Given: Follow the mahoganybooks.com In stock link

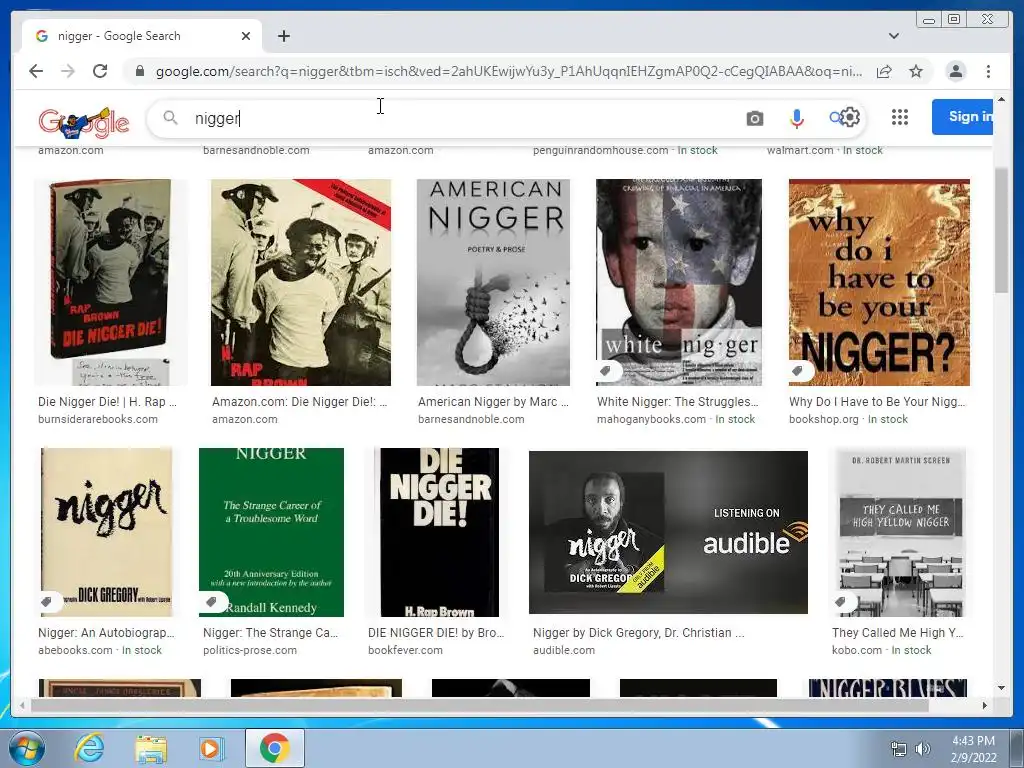Looking at the screenshot, I should click(676, 419).
